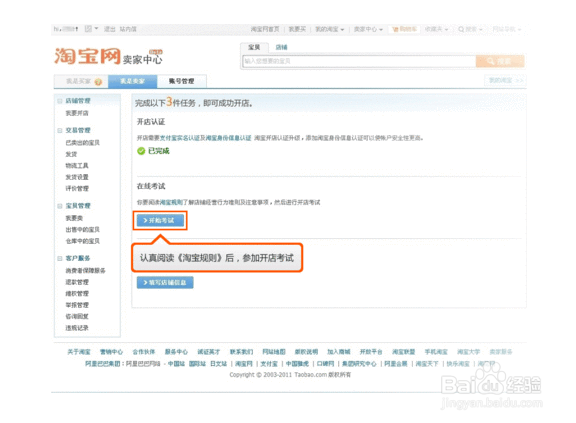Click the 手机淘宝 footer link
Viewport: 576px width, 423px height.
coord(436,352)
